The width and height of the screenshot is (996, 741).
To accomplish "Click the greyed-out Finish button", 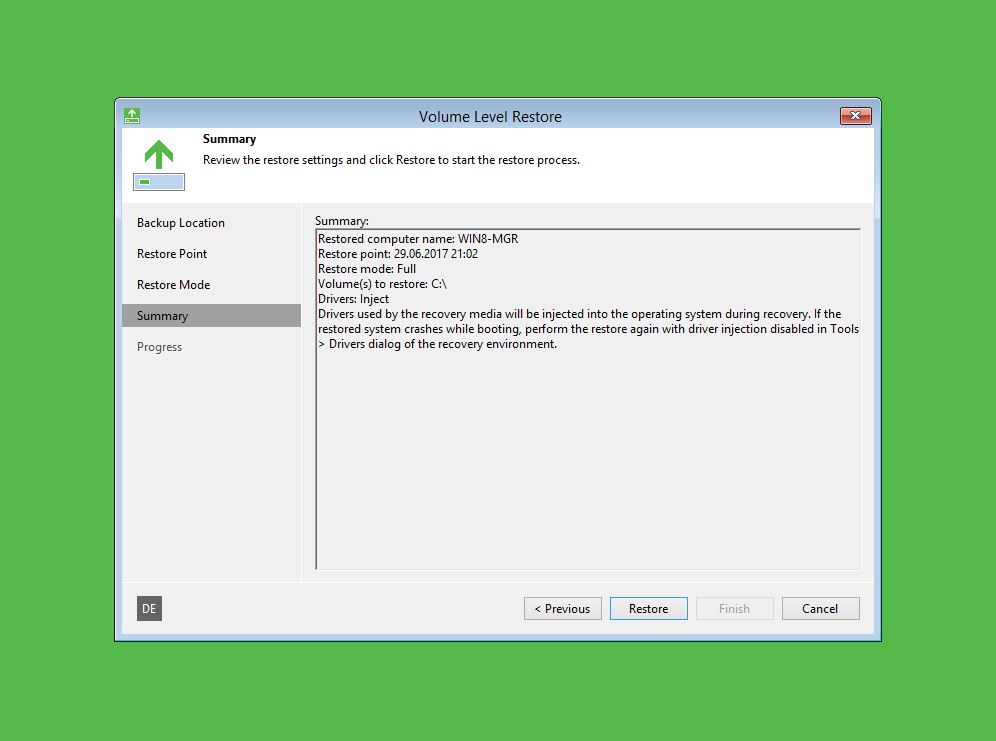I will point(734,608).
